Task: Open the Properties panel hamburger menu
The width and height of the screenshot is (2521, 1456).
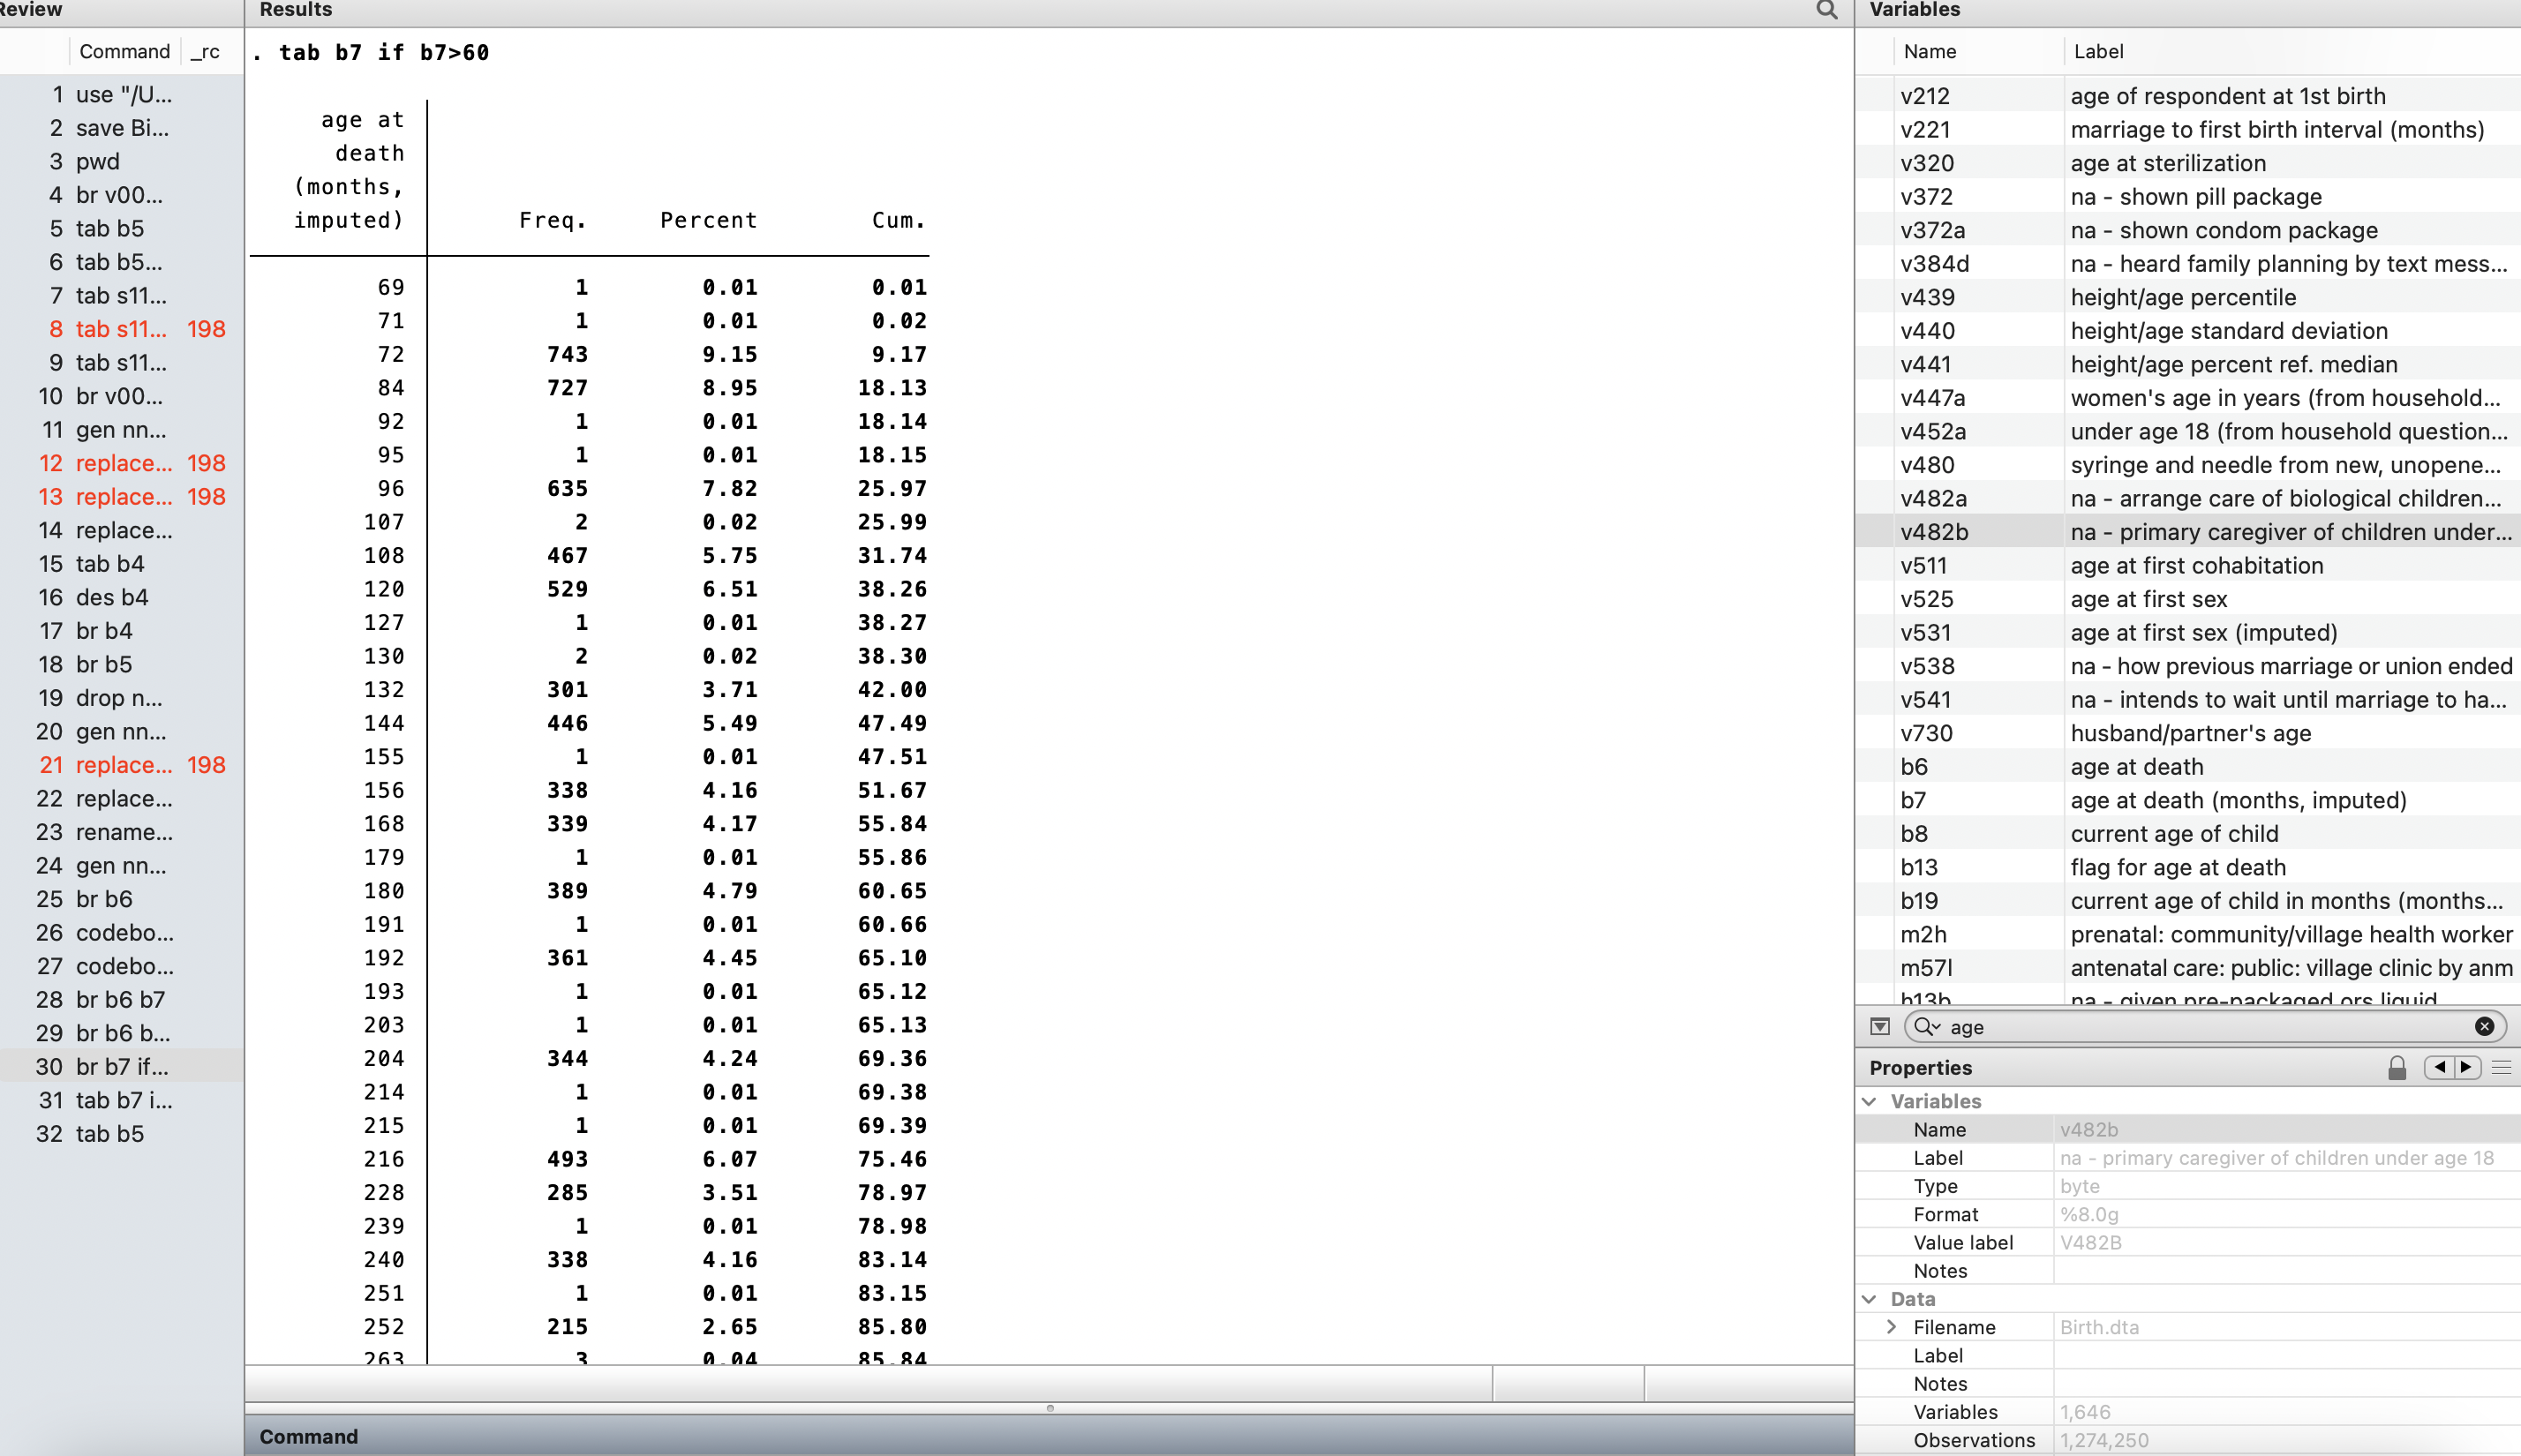Action: (x=2502, y=1067)
